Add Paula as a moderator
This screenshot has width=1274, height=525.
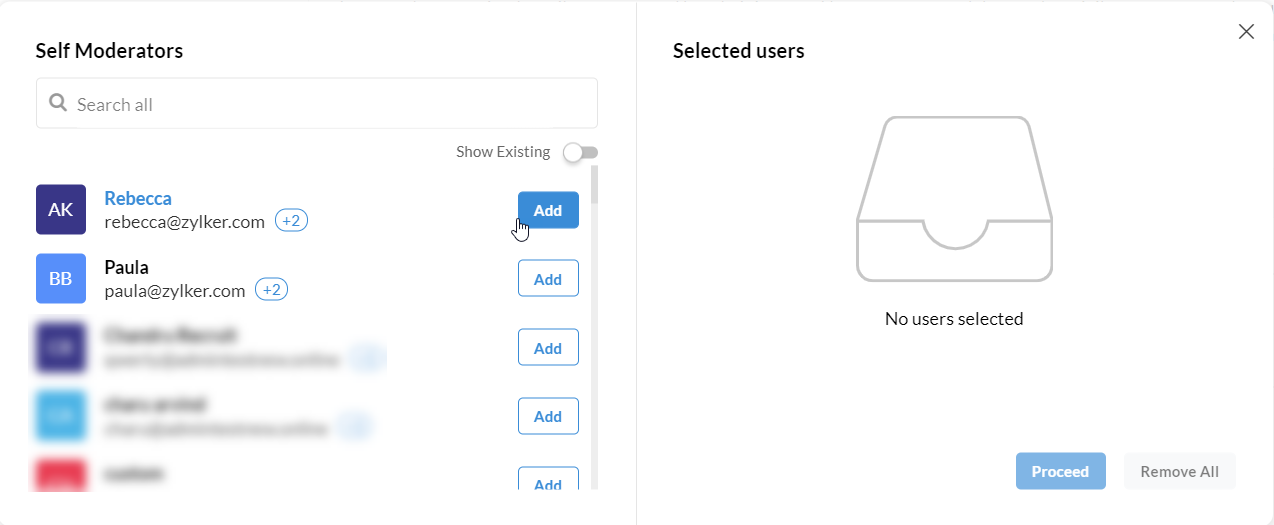click(548, 279)
